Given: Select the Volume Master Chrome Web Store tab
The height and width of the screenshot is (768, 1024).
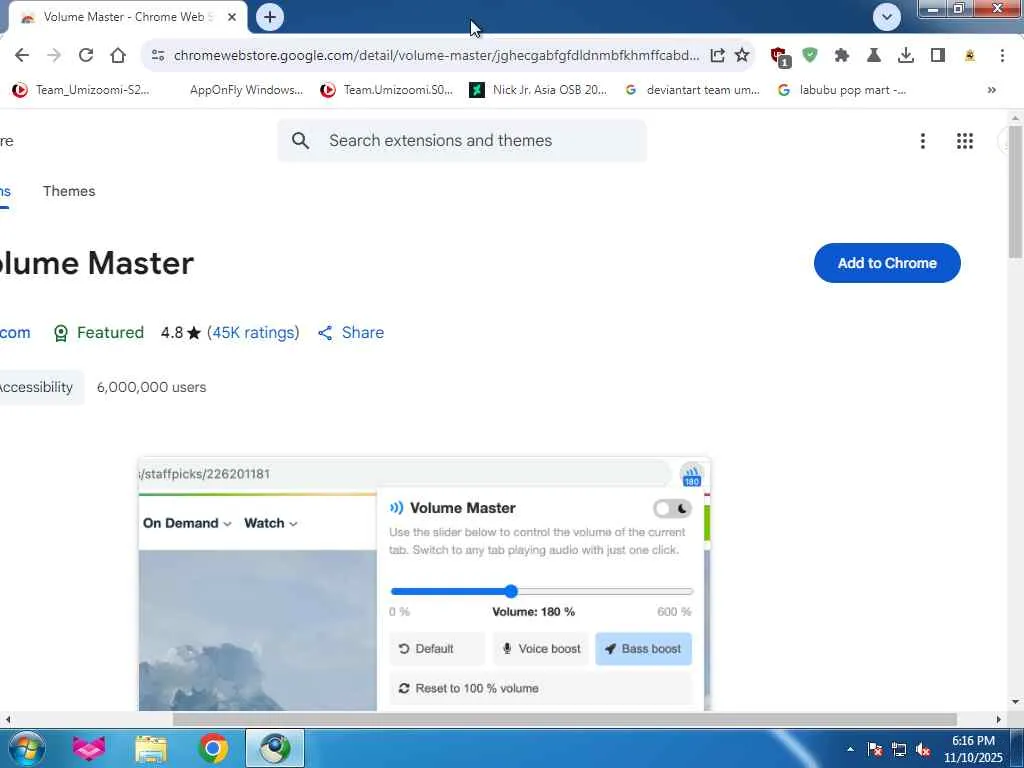Looking at the screenshot, I should pos(129,17).
